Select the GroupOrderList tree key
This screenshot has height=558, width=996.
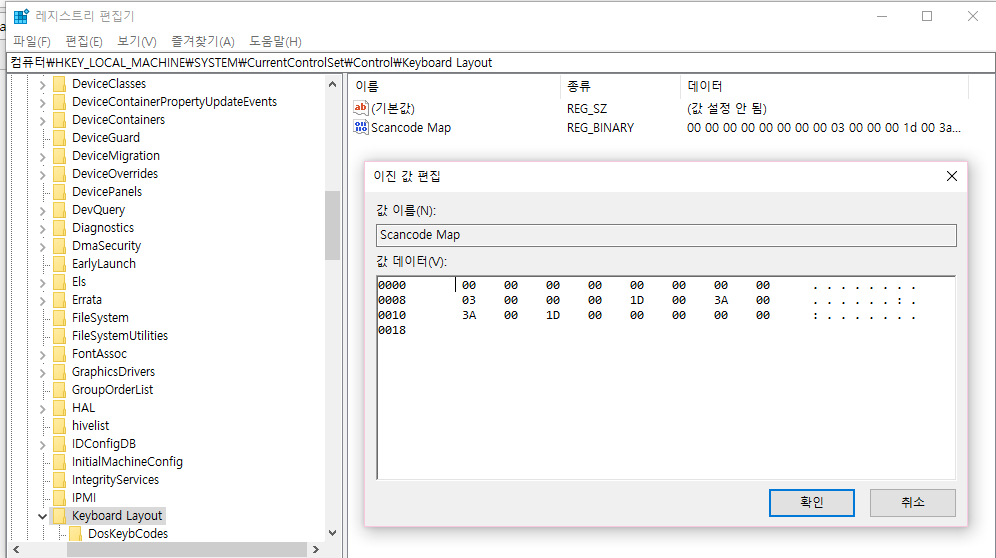click(112, 390)
